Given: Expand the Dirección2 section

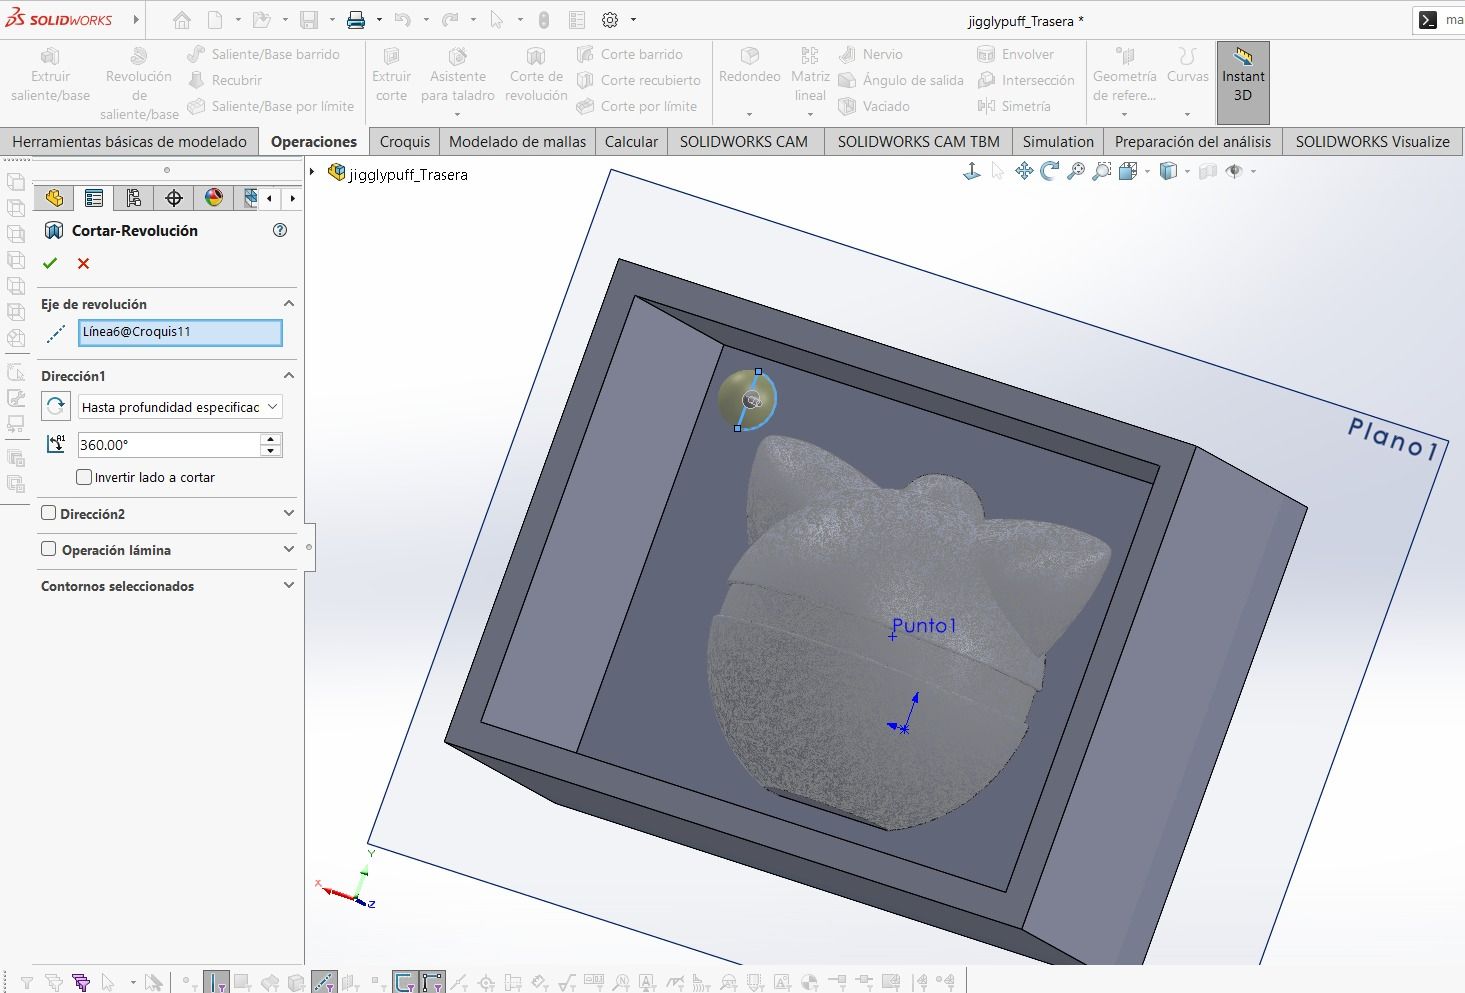Looking at the screenshot, I should pos(289,514).
